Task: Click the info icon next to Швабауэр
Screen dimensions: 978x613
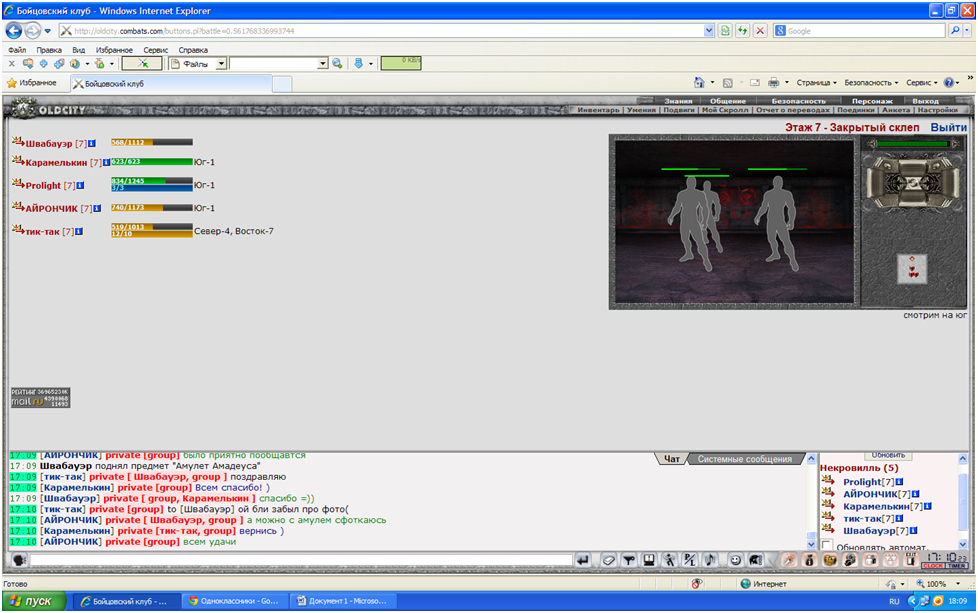Action: pos(92,143)
